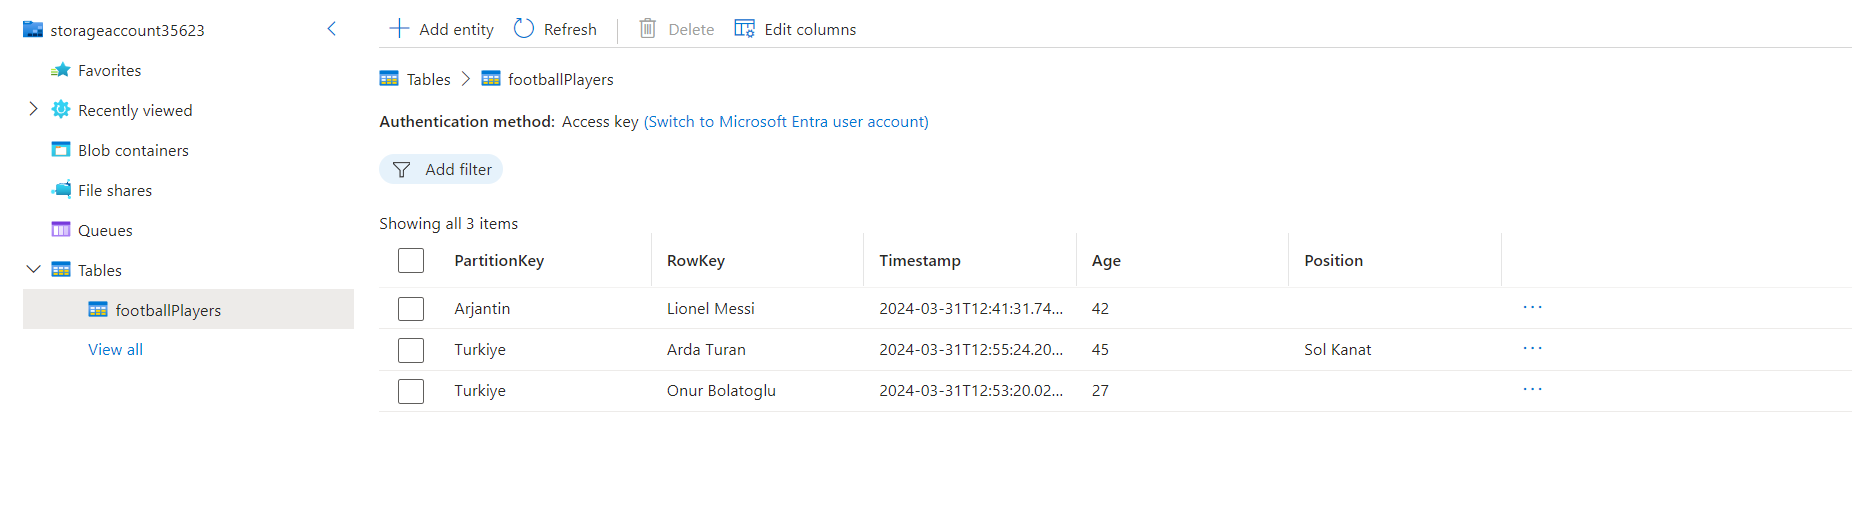This screenshot has height=505, width=1852.
Task: Click the Add filter funnel button
Action: pos(441,170)
